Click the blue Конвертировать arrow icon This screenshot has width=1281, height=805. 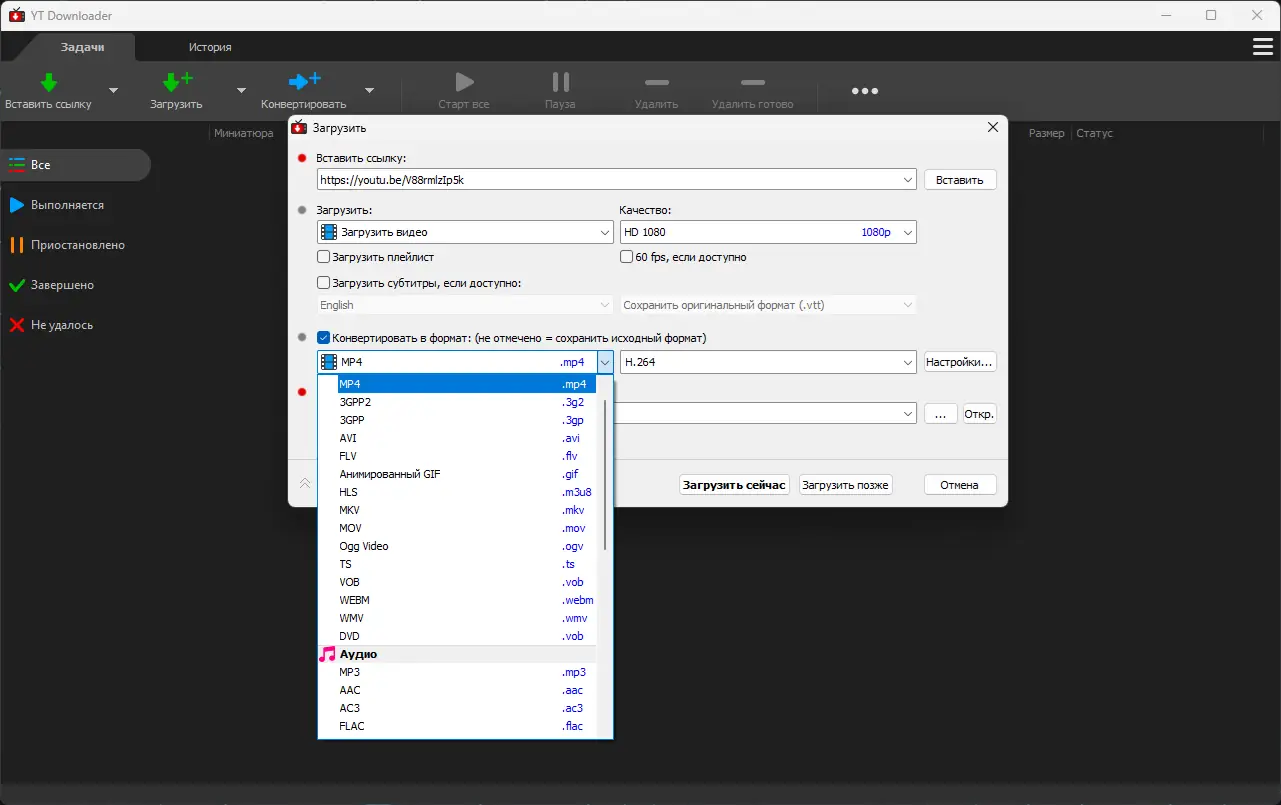[303, 82]
